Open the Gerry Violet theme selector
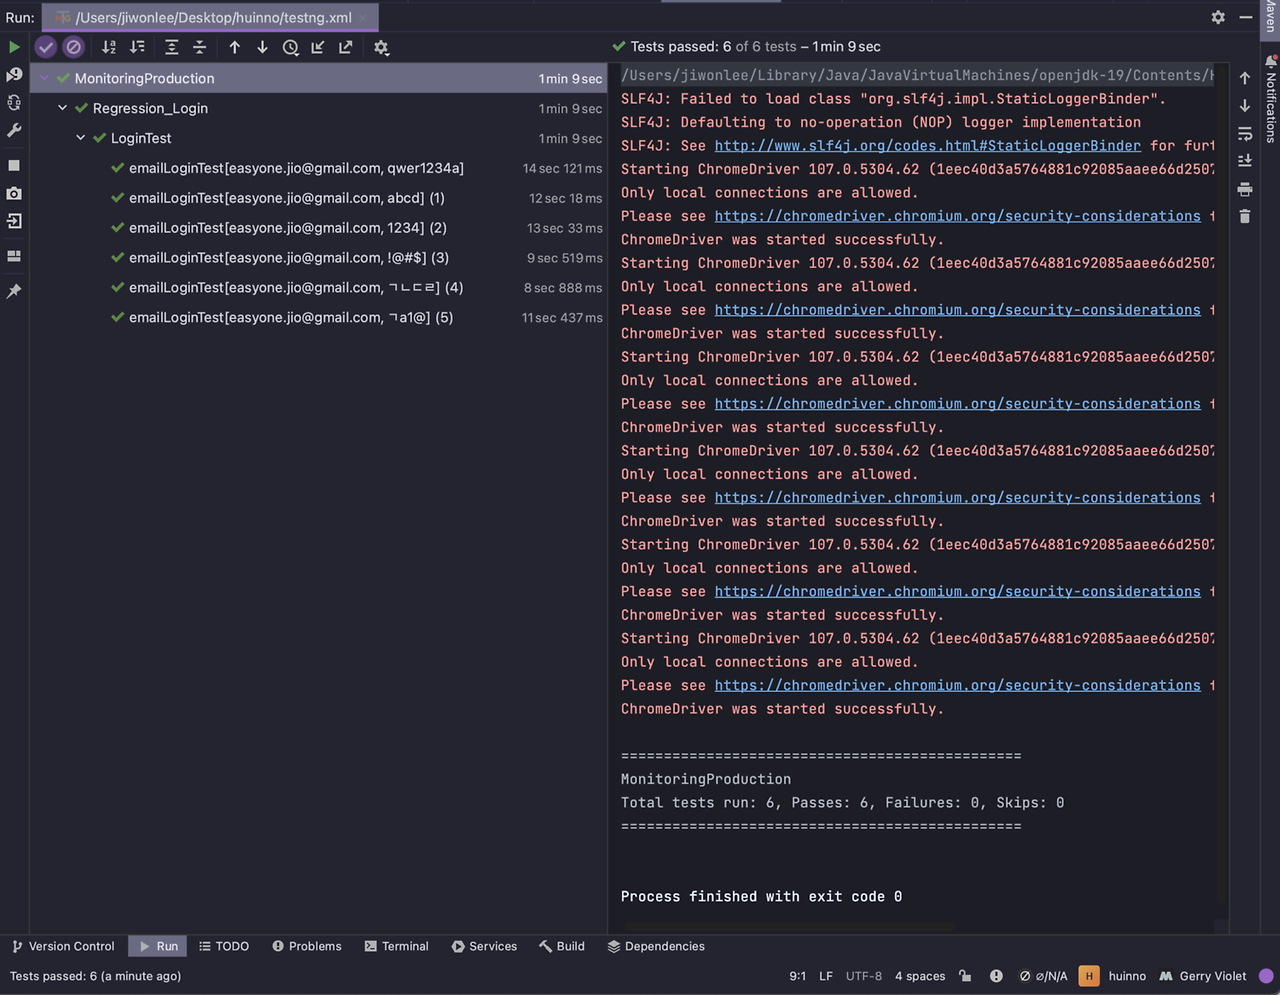Screen dimensions: 1280x995 pyautogui.click(x=1203, y=976)
